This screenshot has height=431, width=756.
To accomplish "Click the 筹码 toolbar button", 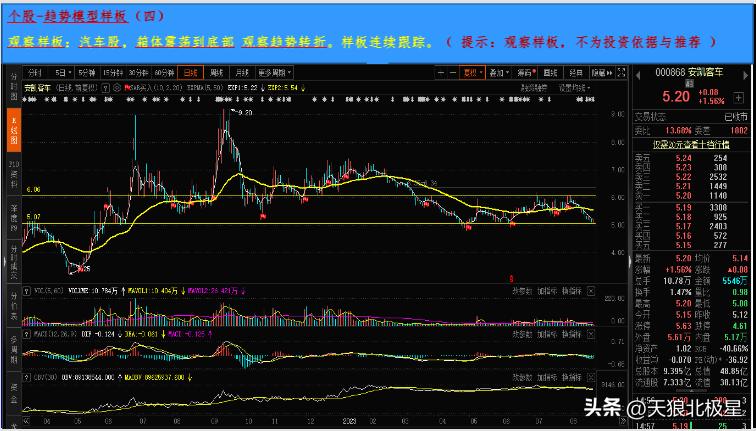I will click(x=525, y=73).
